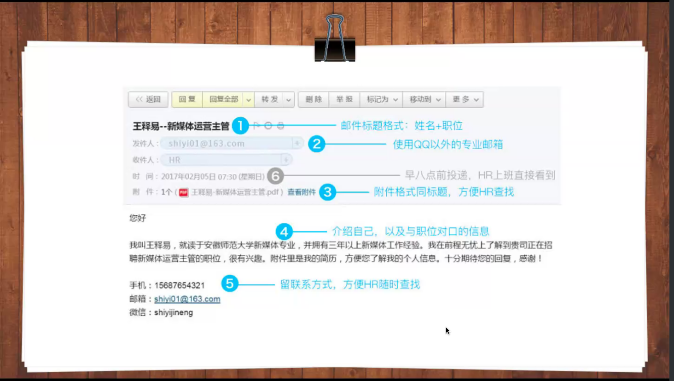Image resolution: width=674 pixels, height=381 pixels.
Task: Click the gray number 6 circle marker
Action: (275, 175)
